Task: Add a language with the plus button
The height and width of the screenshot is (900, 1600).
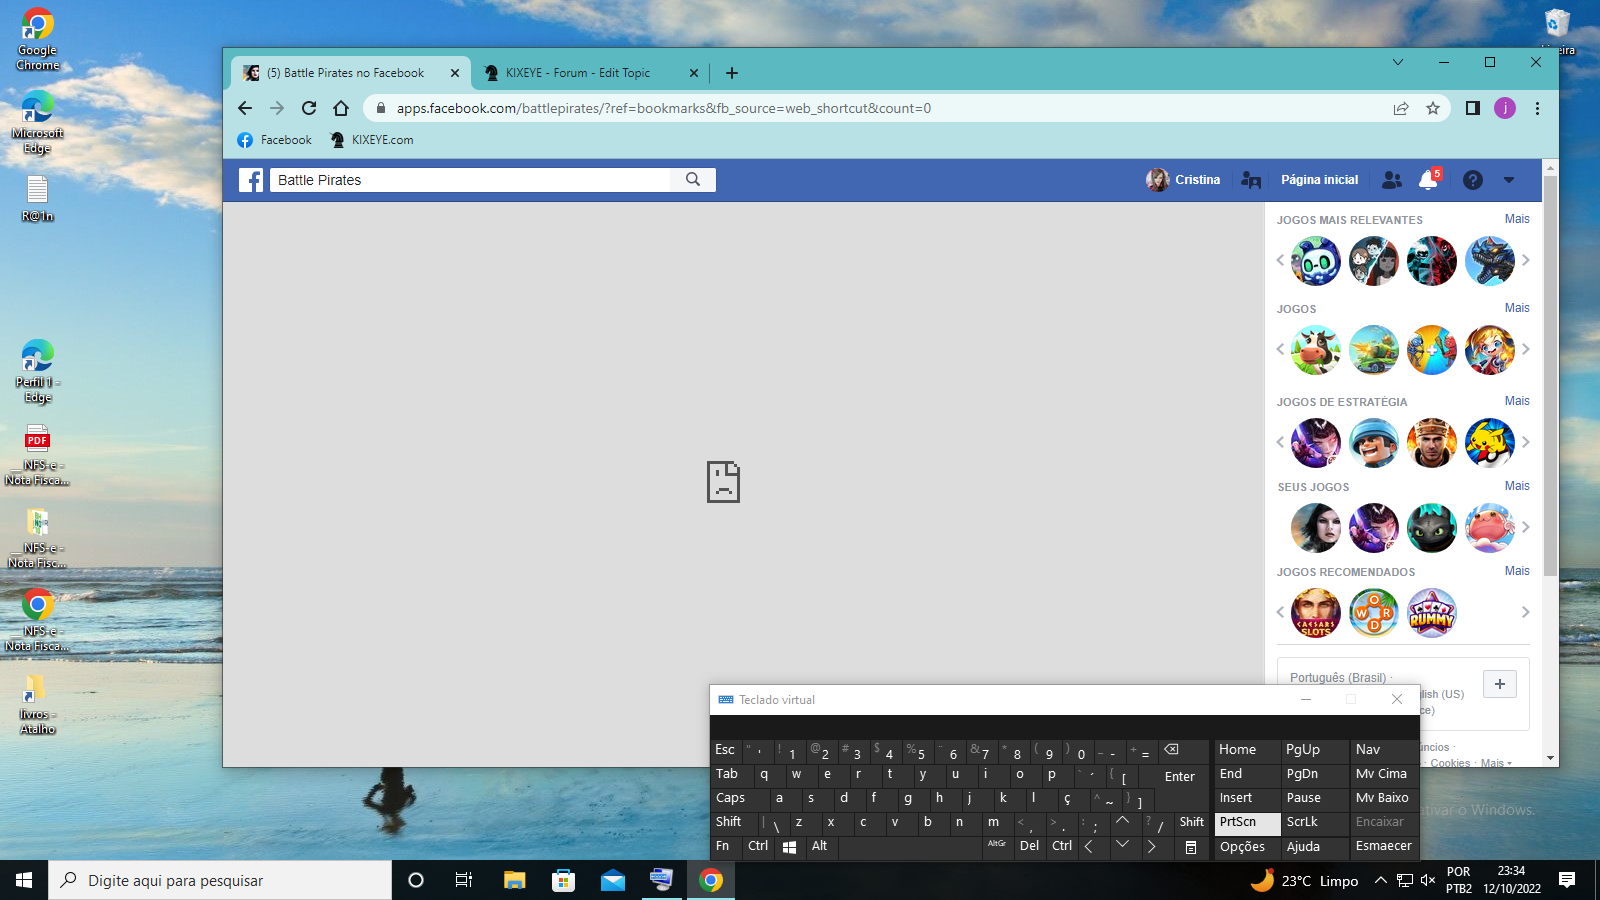Action: [1500, 684]
